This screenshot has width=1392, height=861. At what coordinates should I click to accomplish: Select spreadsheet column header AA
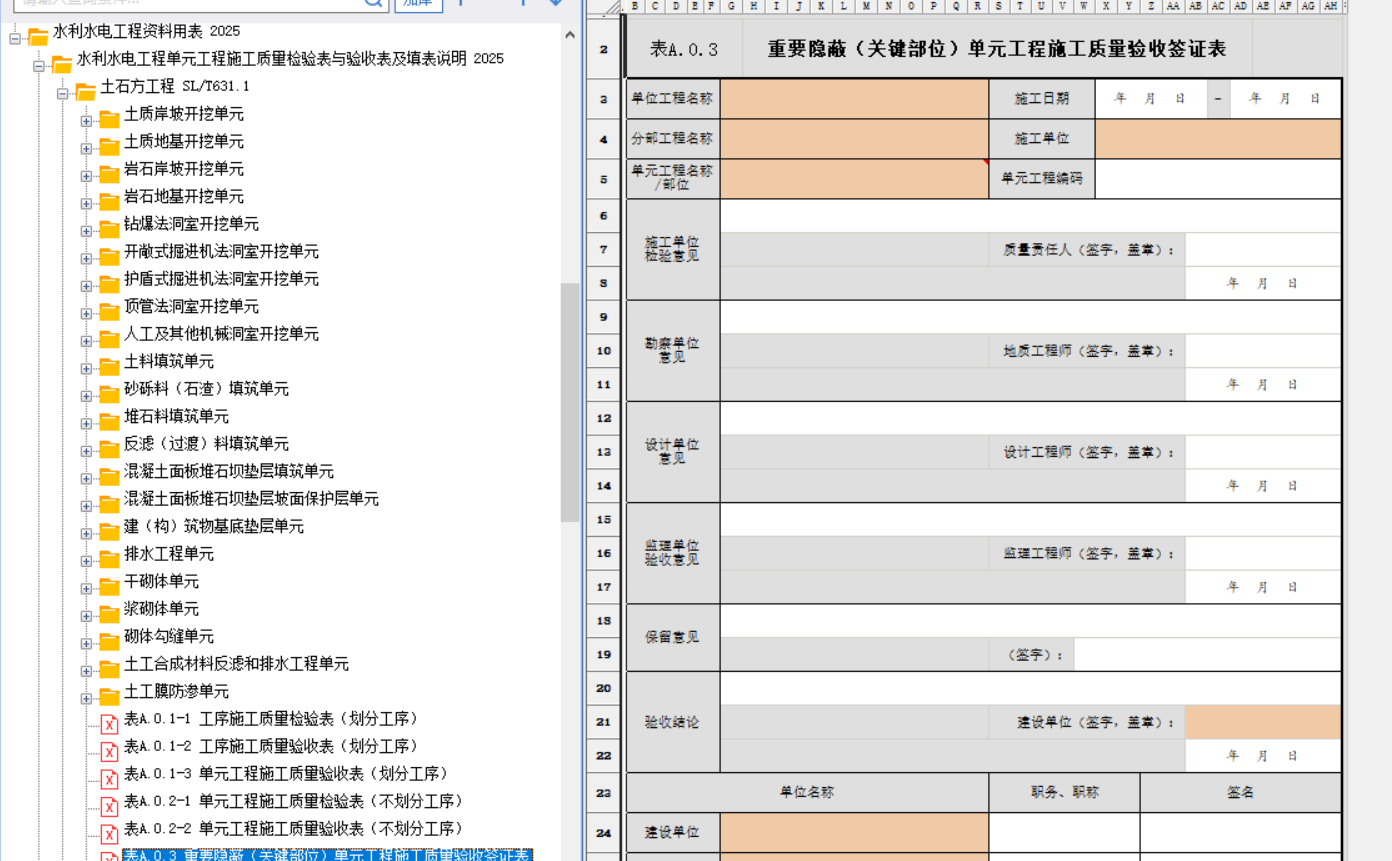[x=1173, y=6]
